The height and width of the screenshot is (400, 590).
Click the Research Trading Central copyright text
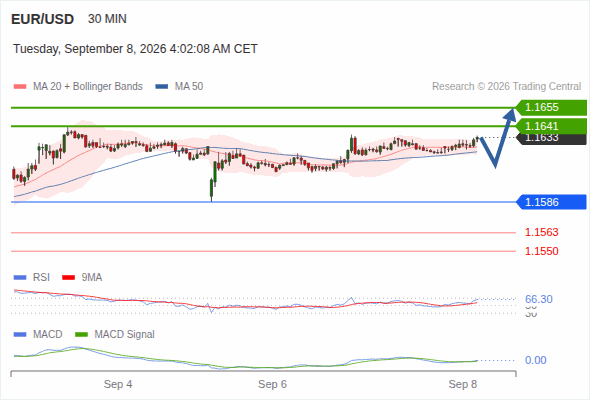[506, 87]
